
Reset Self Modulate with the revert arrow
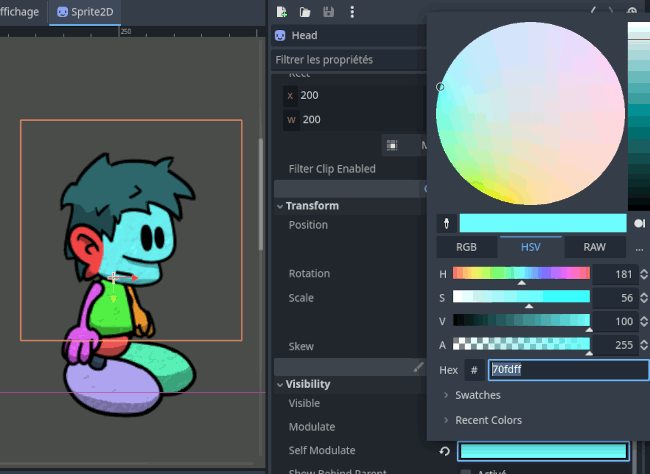click(445, 451)
